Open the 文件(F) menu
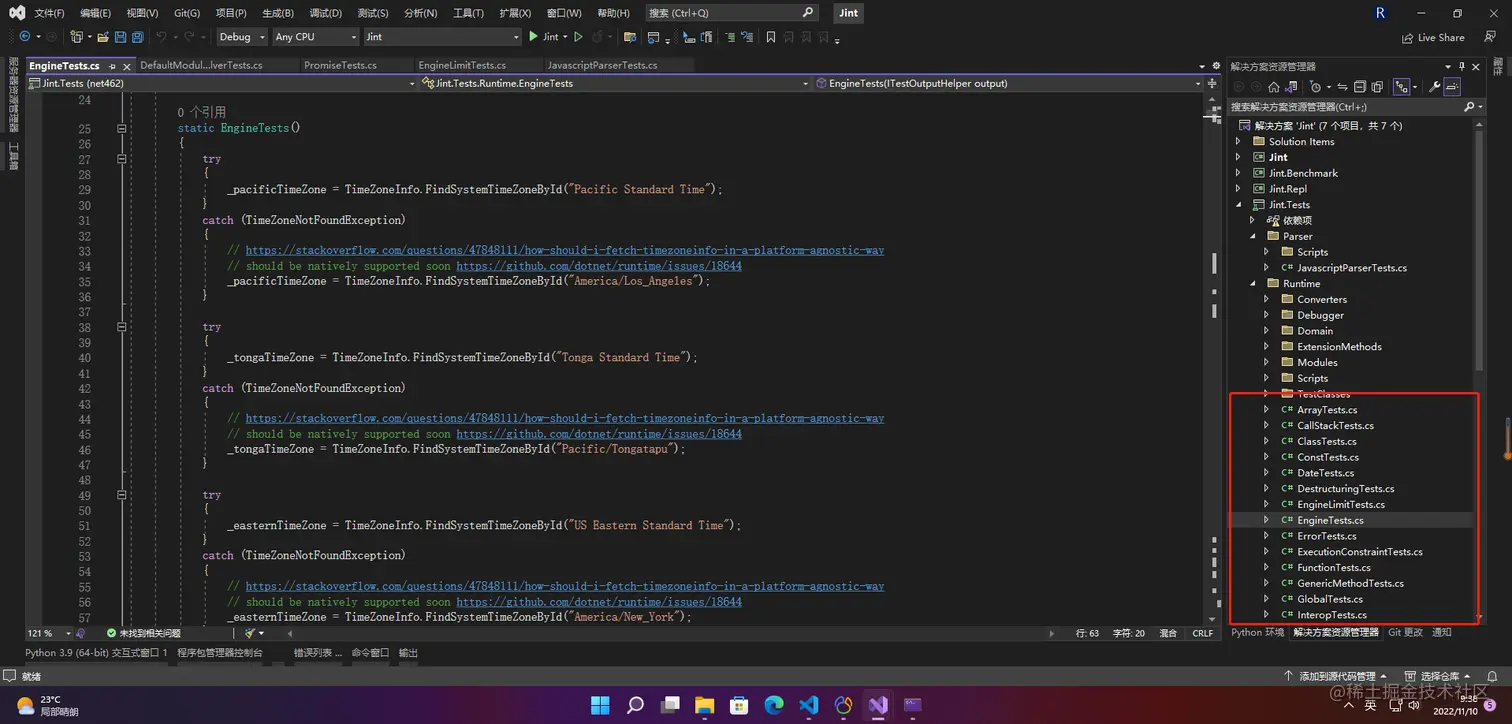 [49, 13]
